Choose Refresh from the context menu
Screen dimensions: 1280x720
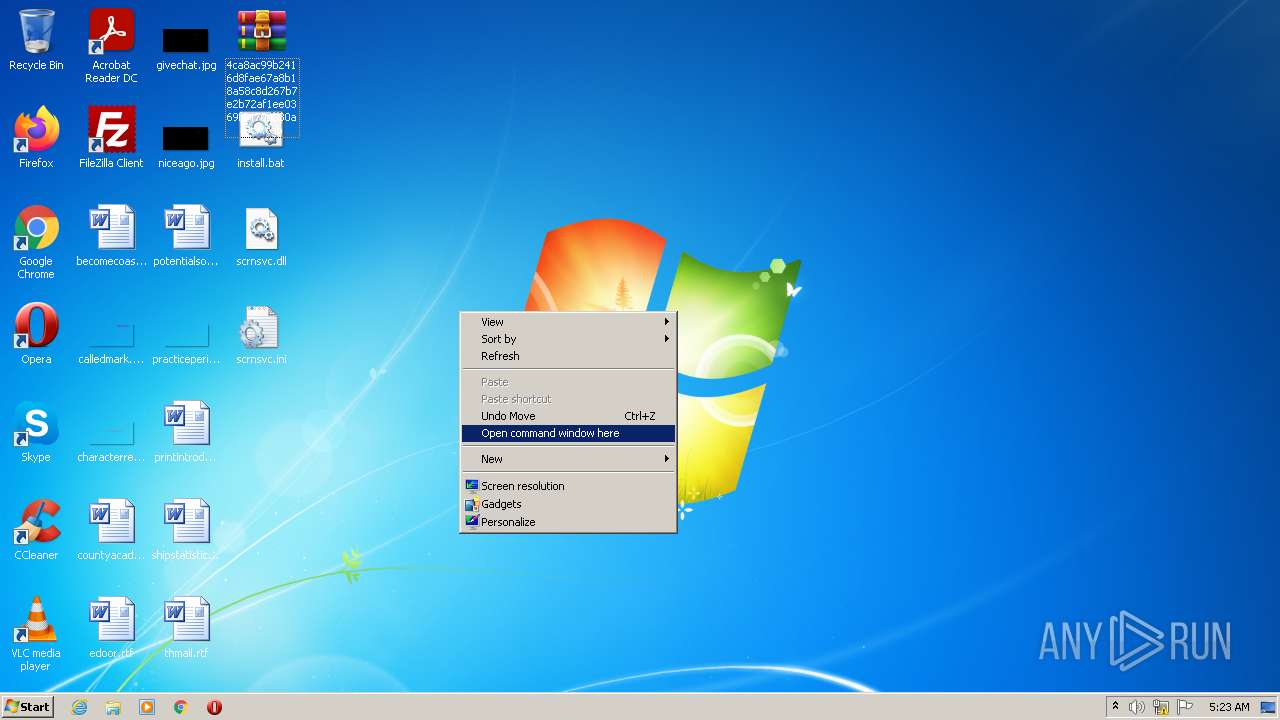tap(568, 356)
